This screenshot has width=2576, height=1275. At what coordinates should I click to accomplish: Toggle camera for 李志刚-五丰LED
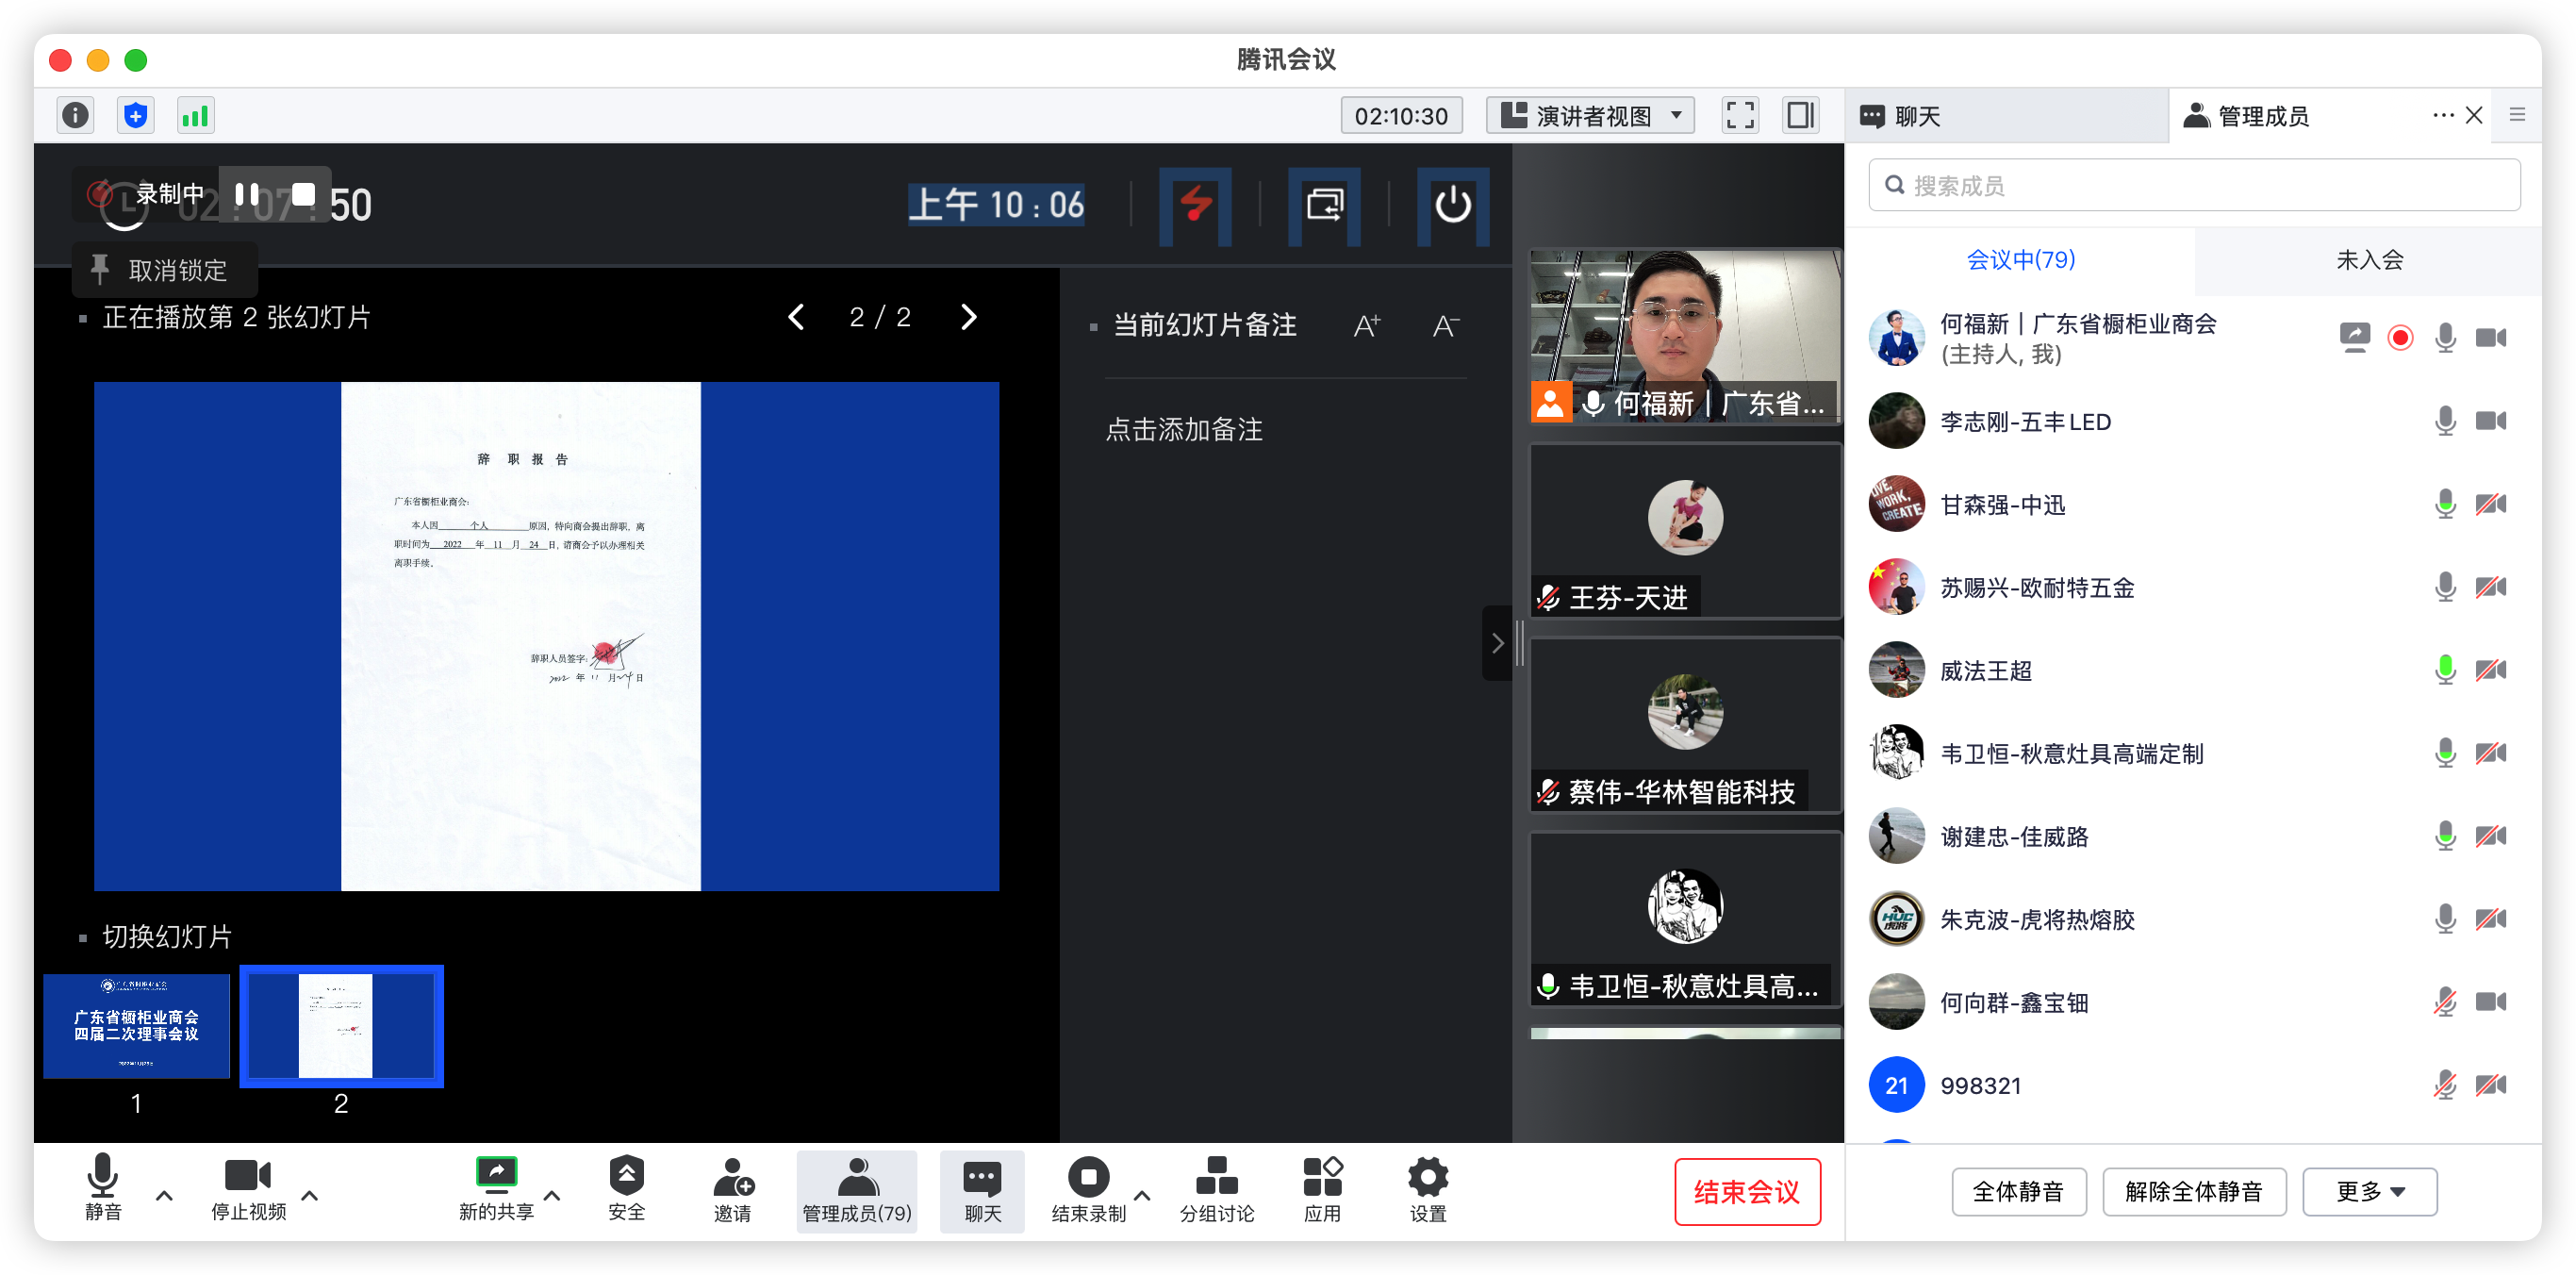tap(2490, 422)
